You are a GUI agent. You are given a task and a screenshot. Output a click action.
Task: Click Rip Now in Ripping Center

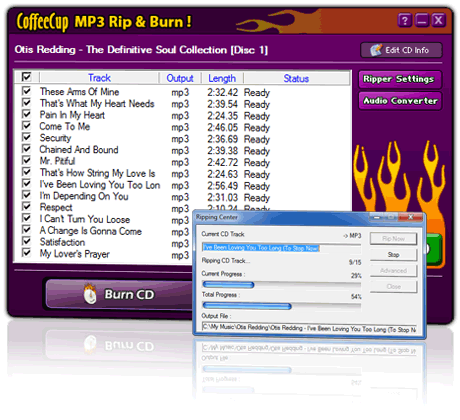pyautogui.click(x=393, y=239)
